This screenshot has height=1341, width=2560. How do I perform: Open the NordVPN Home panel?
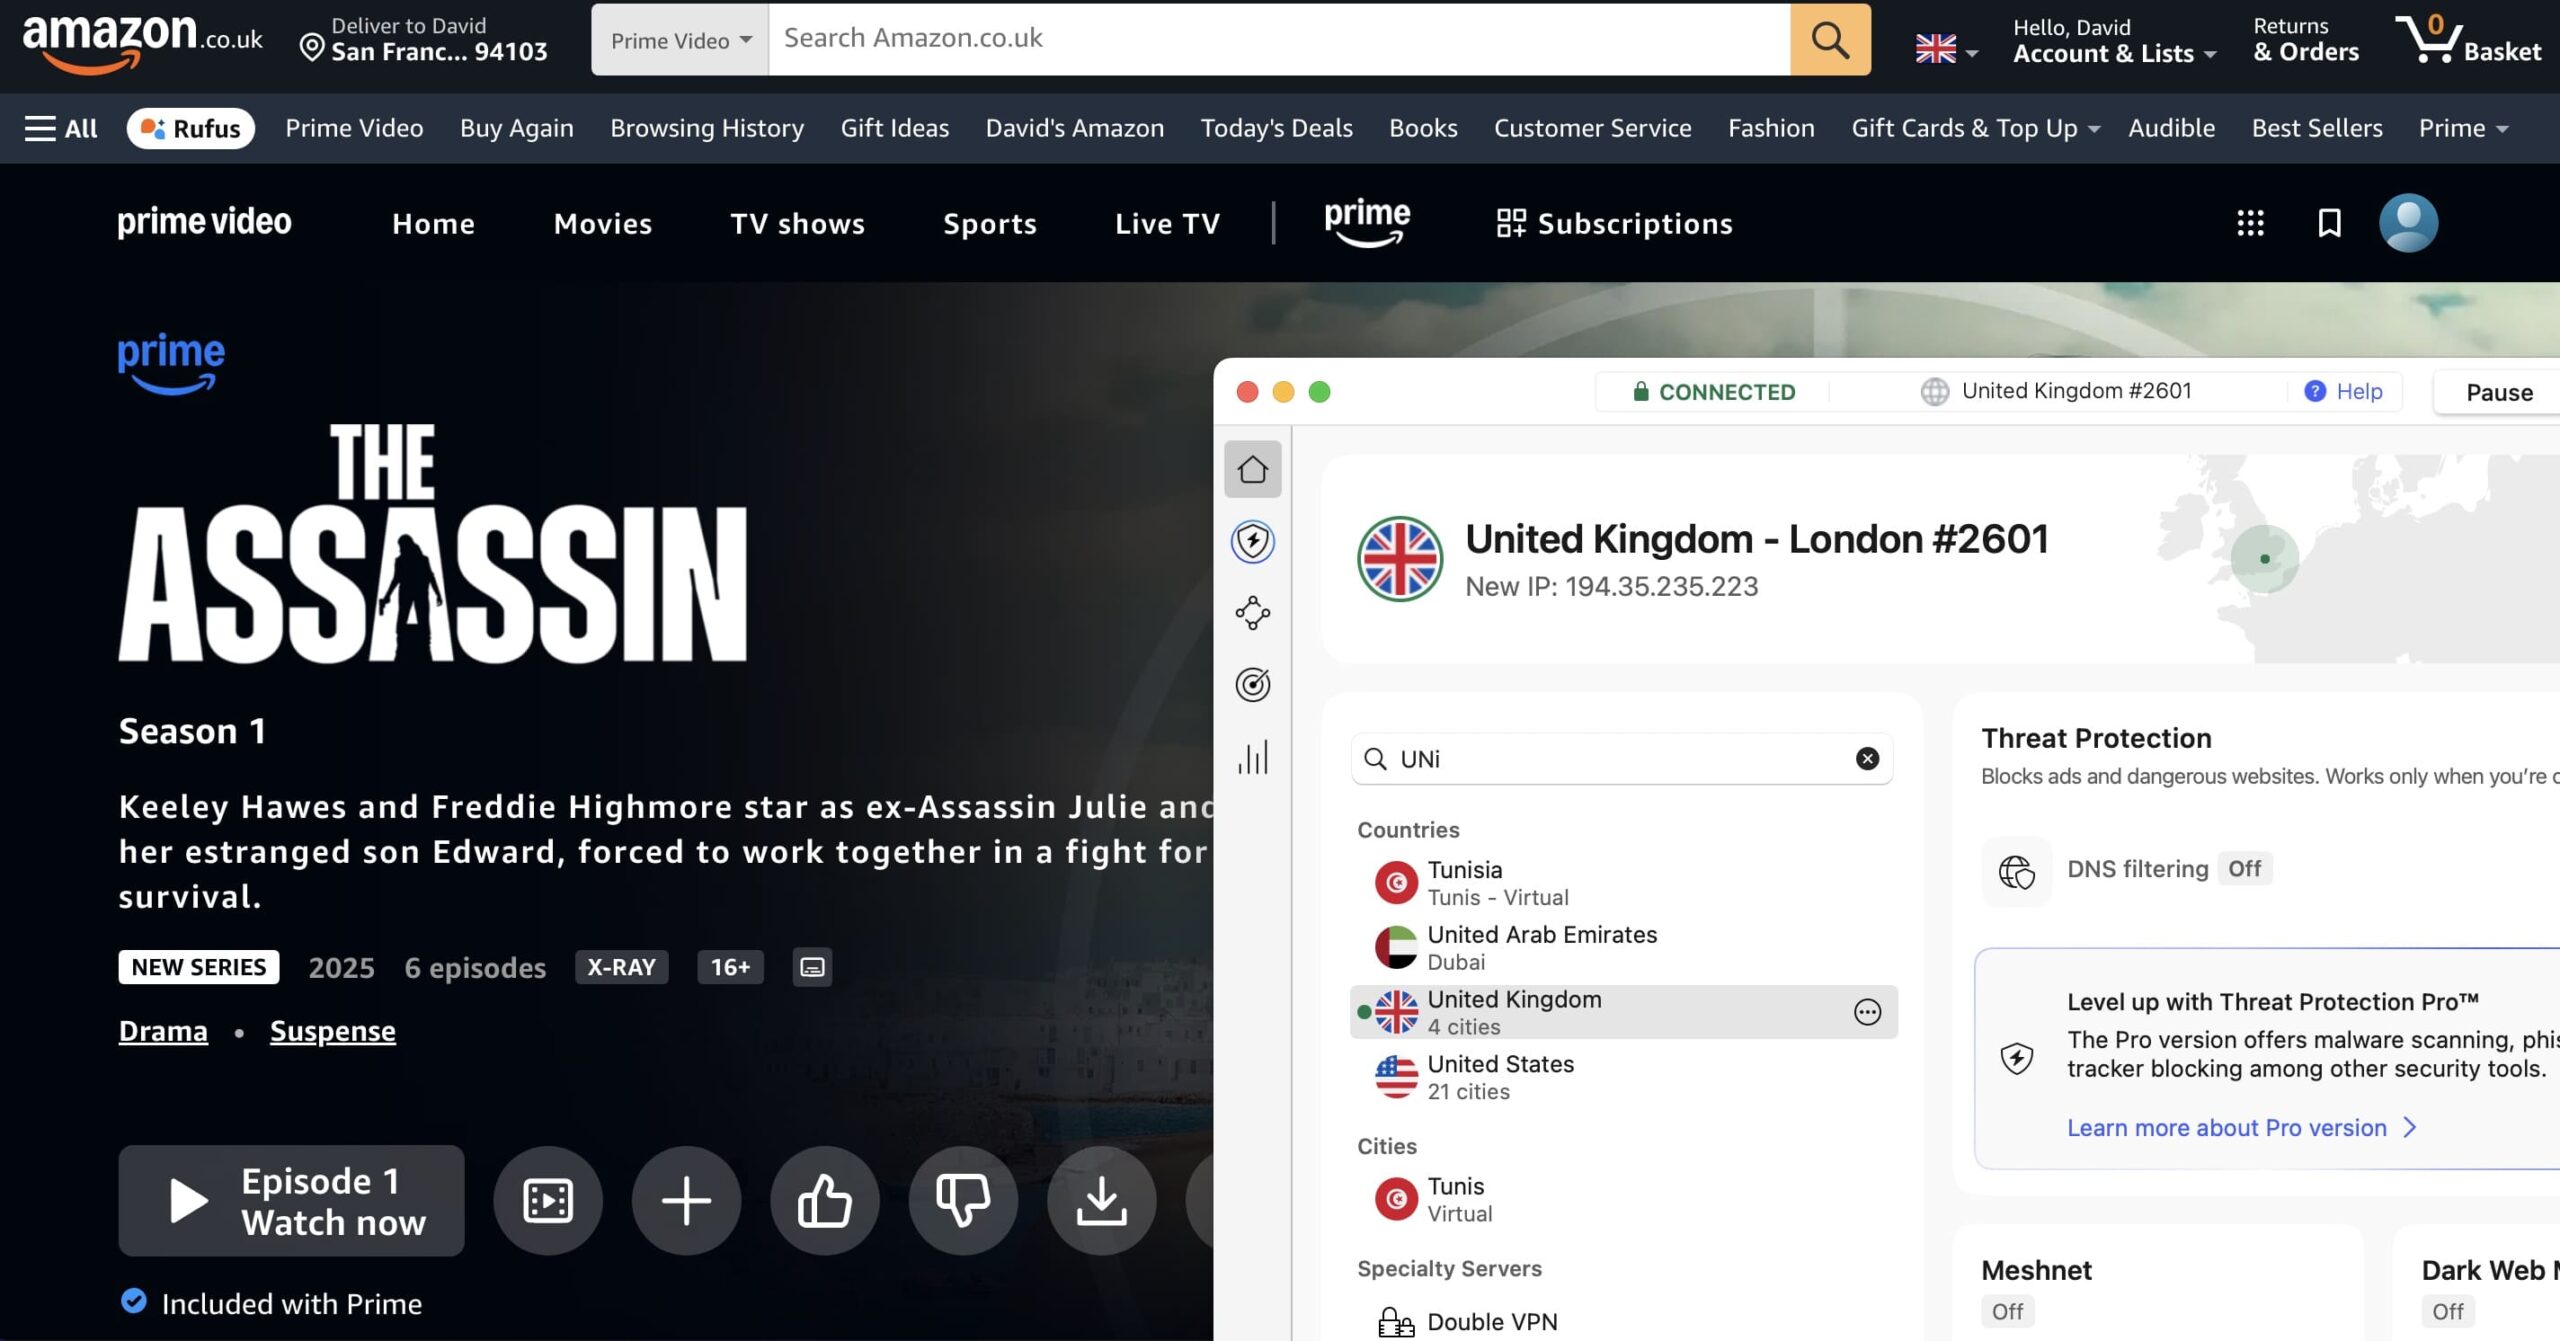(x=1252, y=470)
